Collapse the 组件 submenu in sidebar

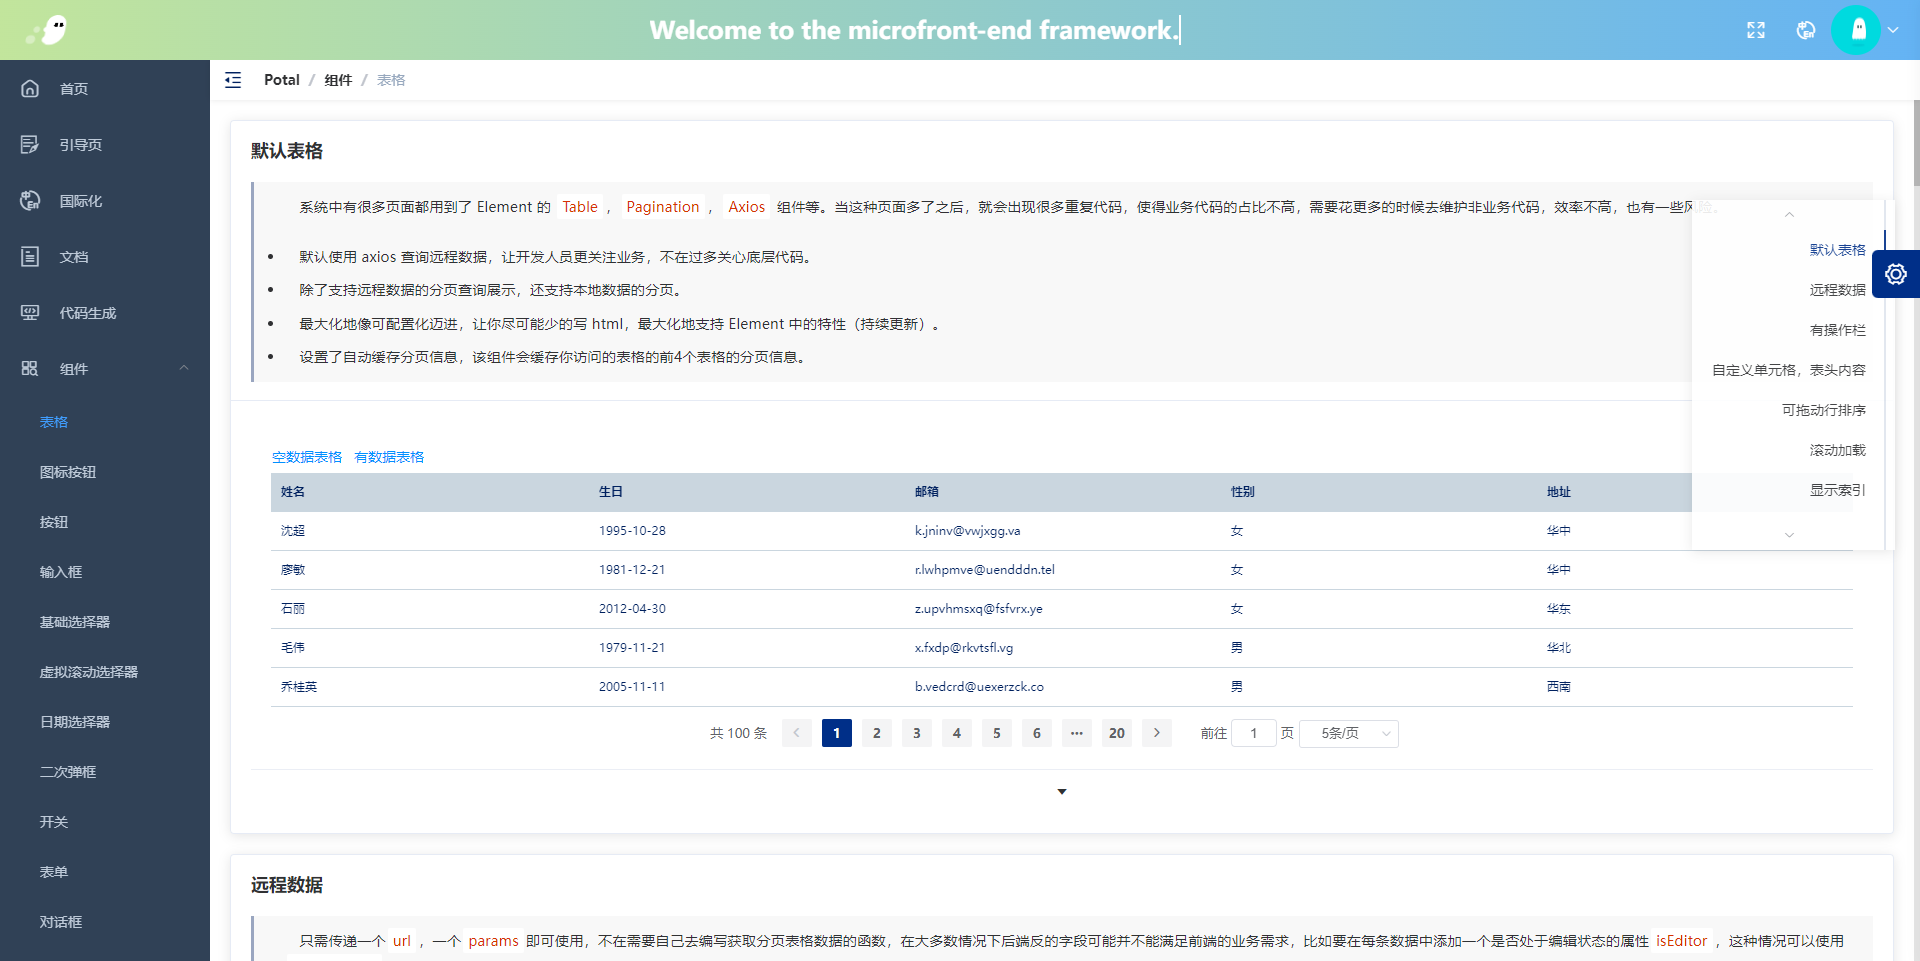click(x=184, y=368)
